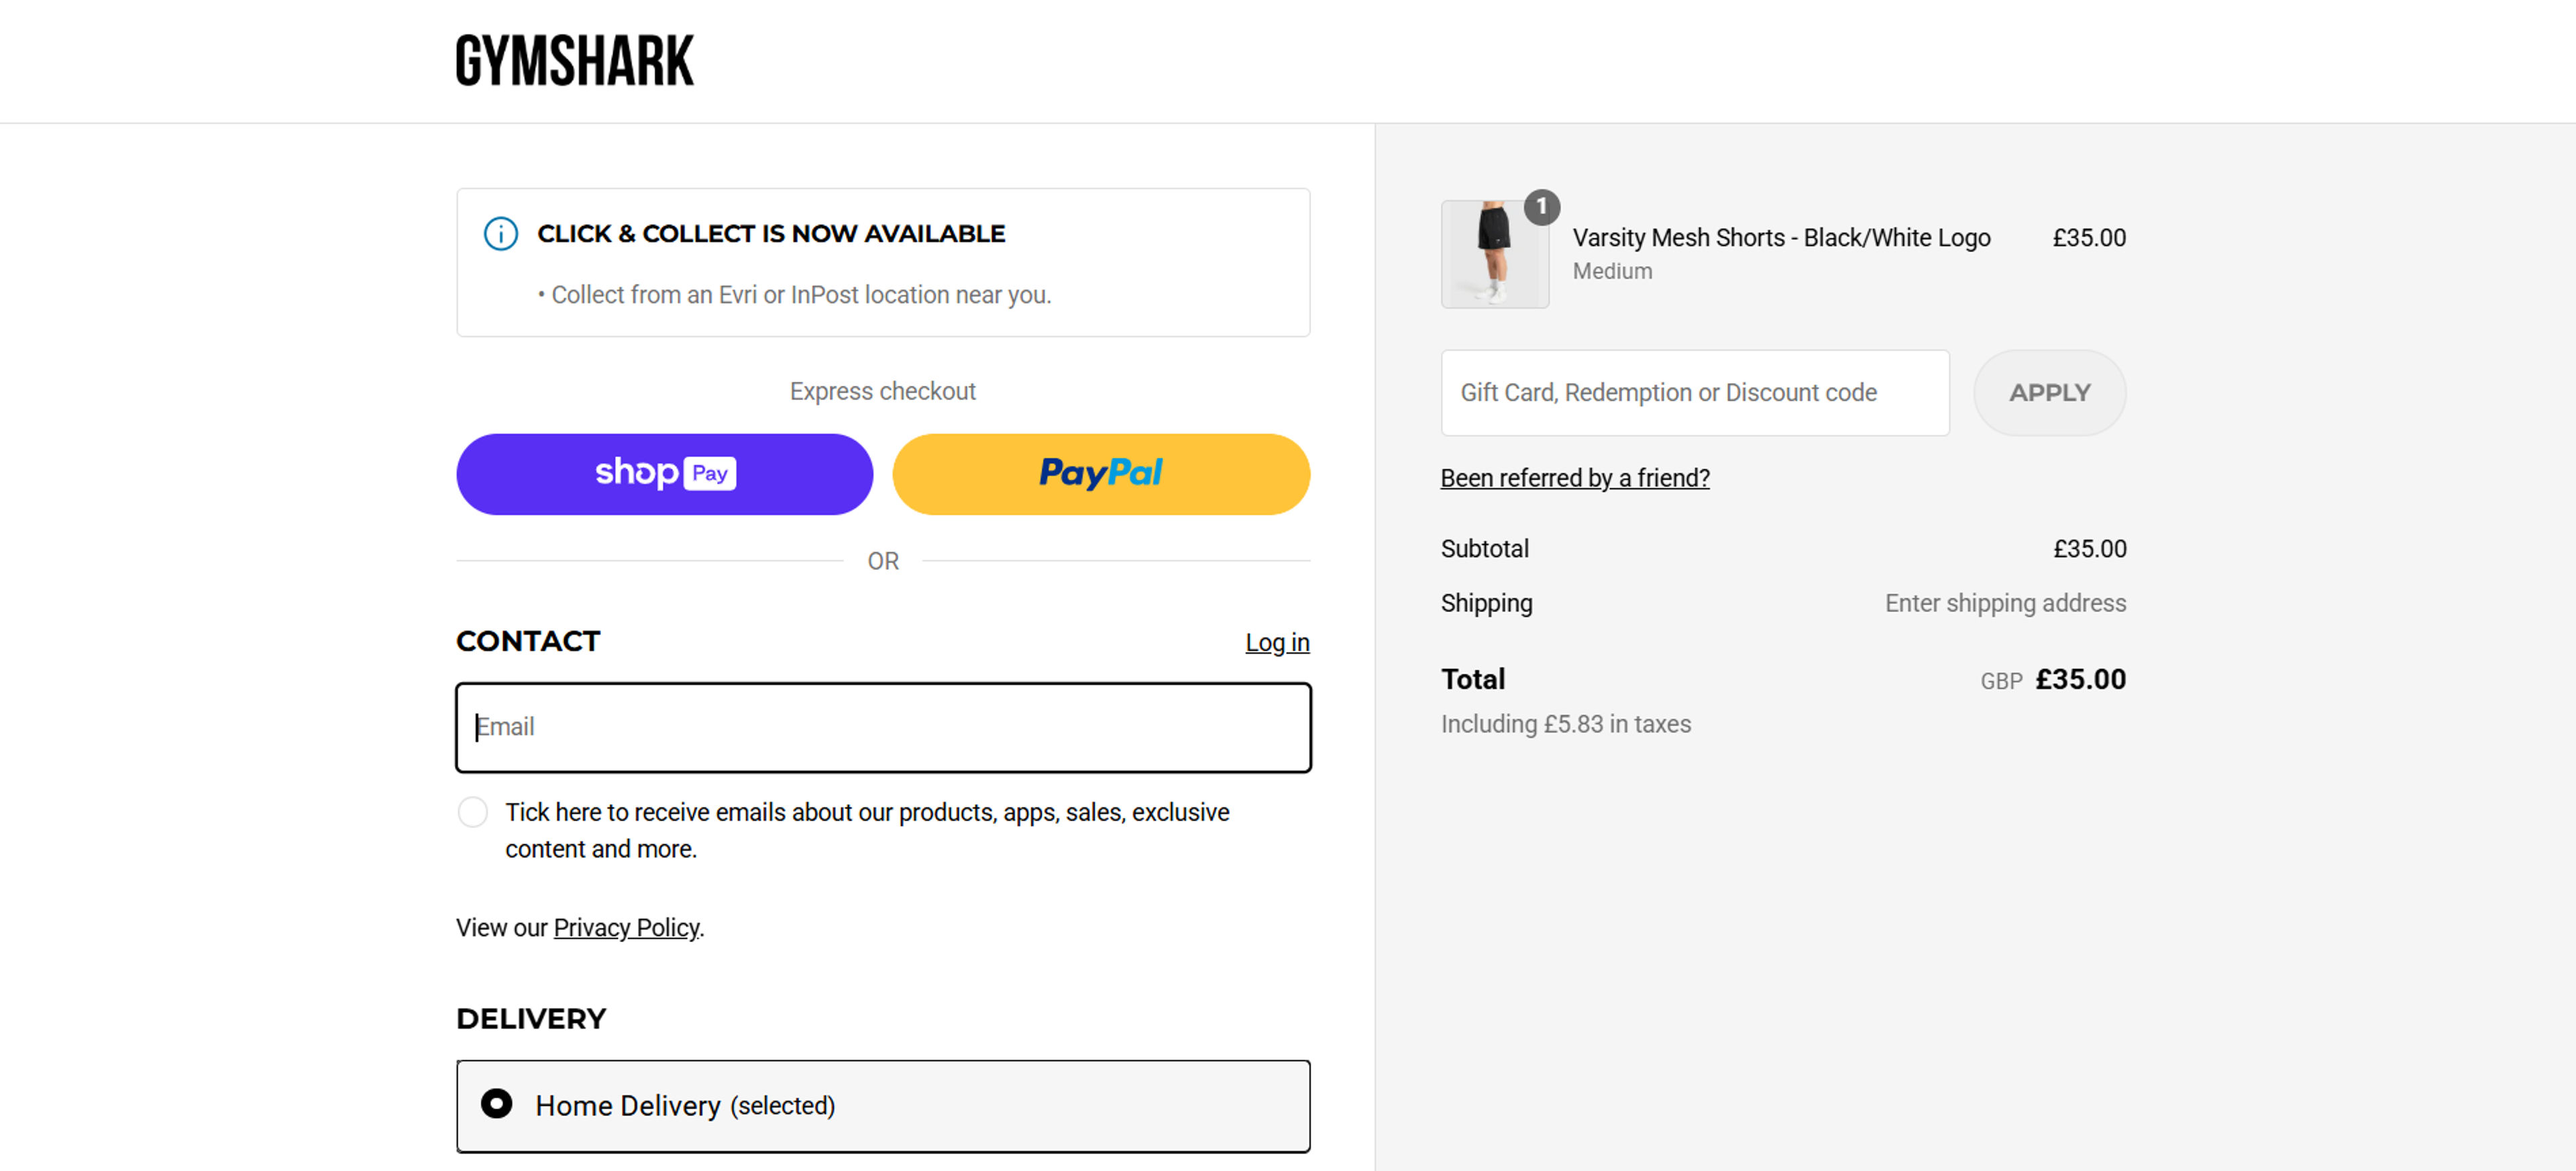
Task: Open the Gymshark logo homepage link
Action: [x=574, y=60]
